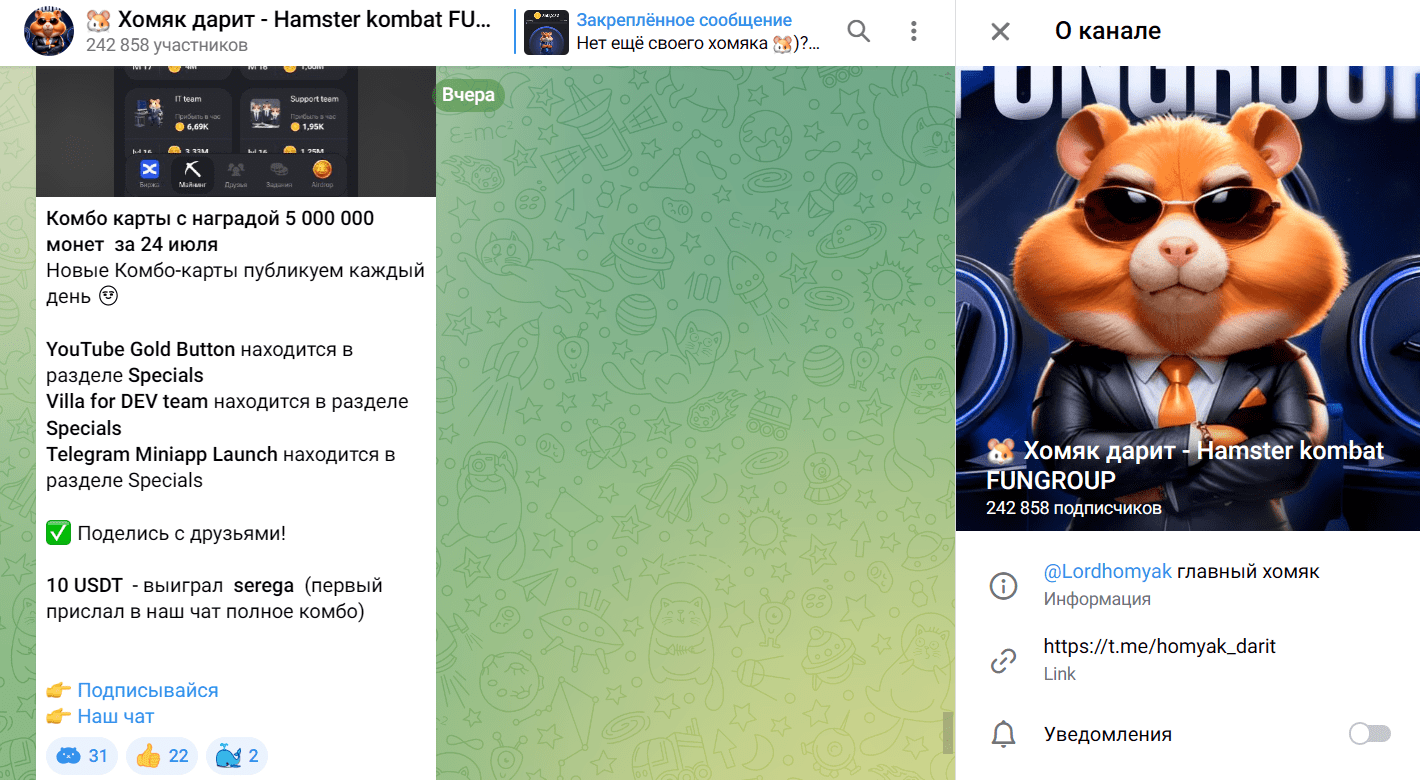Open the post's Hamster Kombat screenshot image

click(x=236, y=131)
